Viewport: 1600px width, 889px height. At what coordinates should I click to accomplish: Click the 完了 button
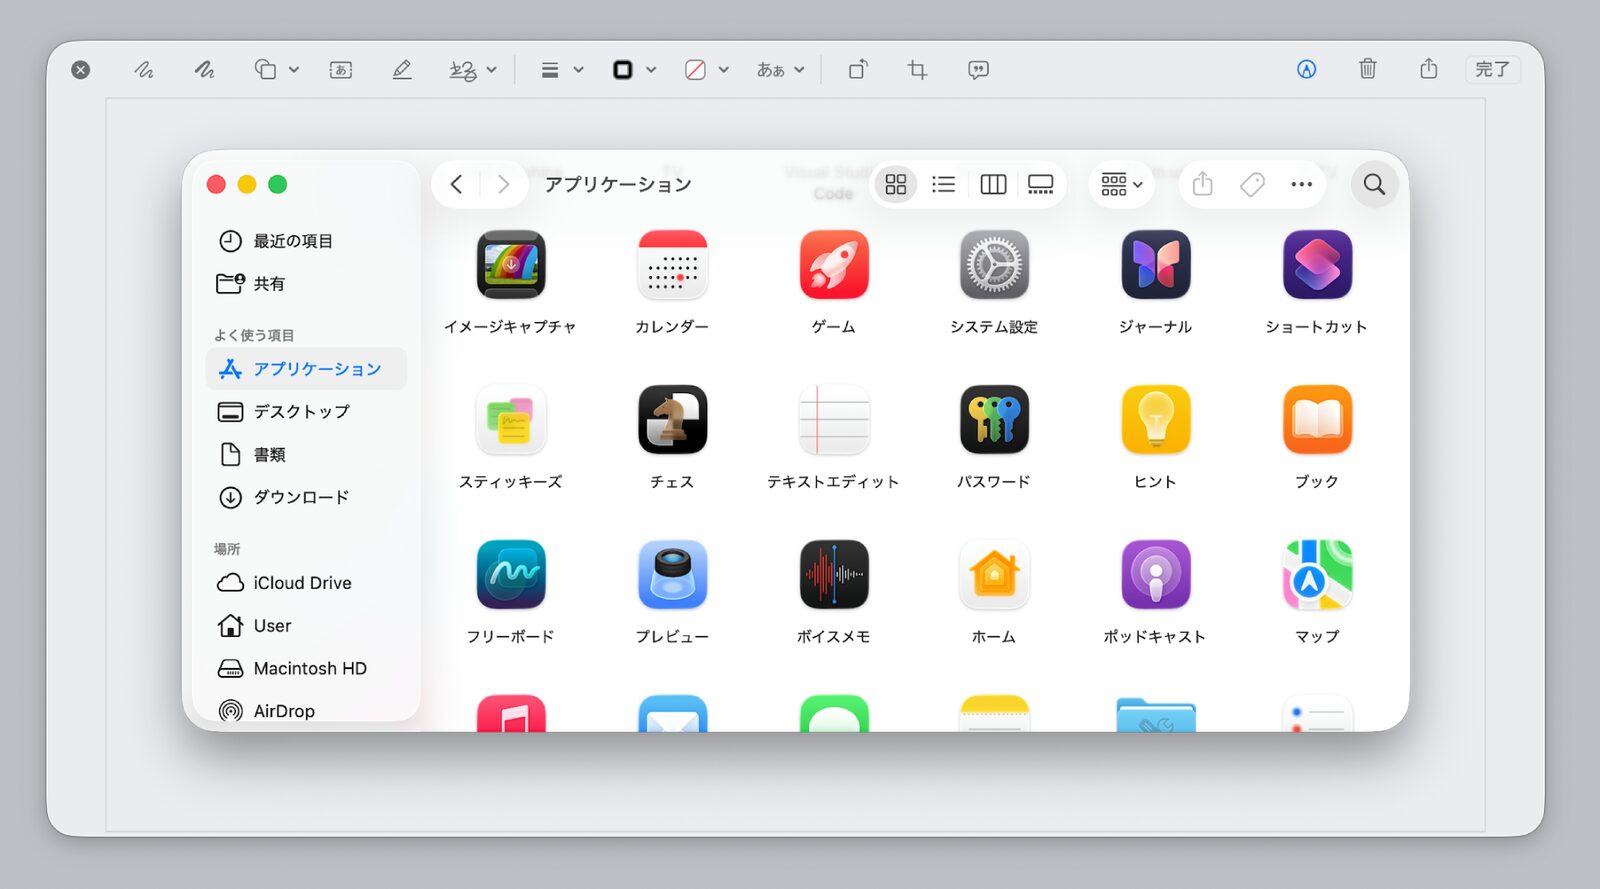coord(1492,69)
